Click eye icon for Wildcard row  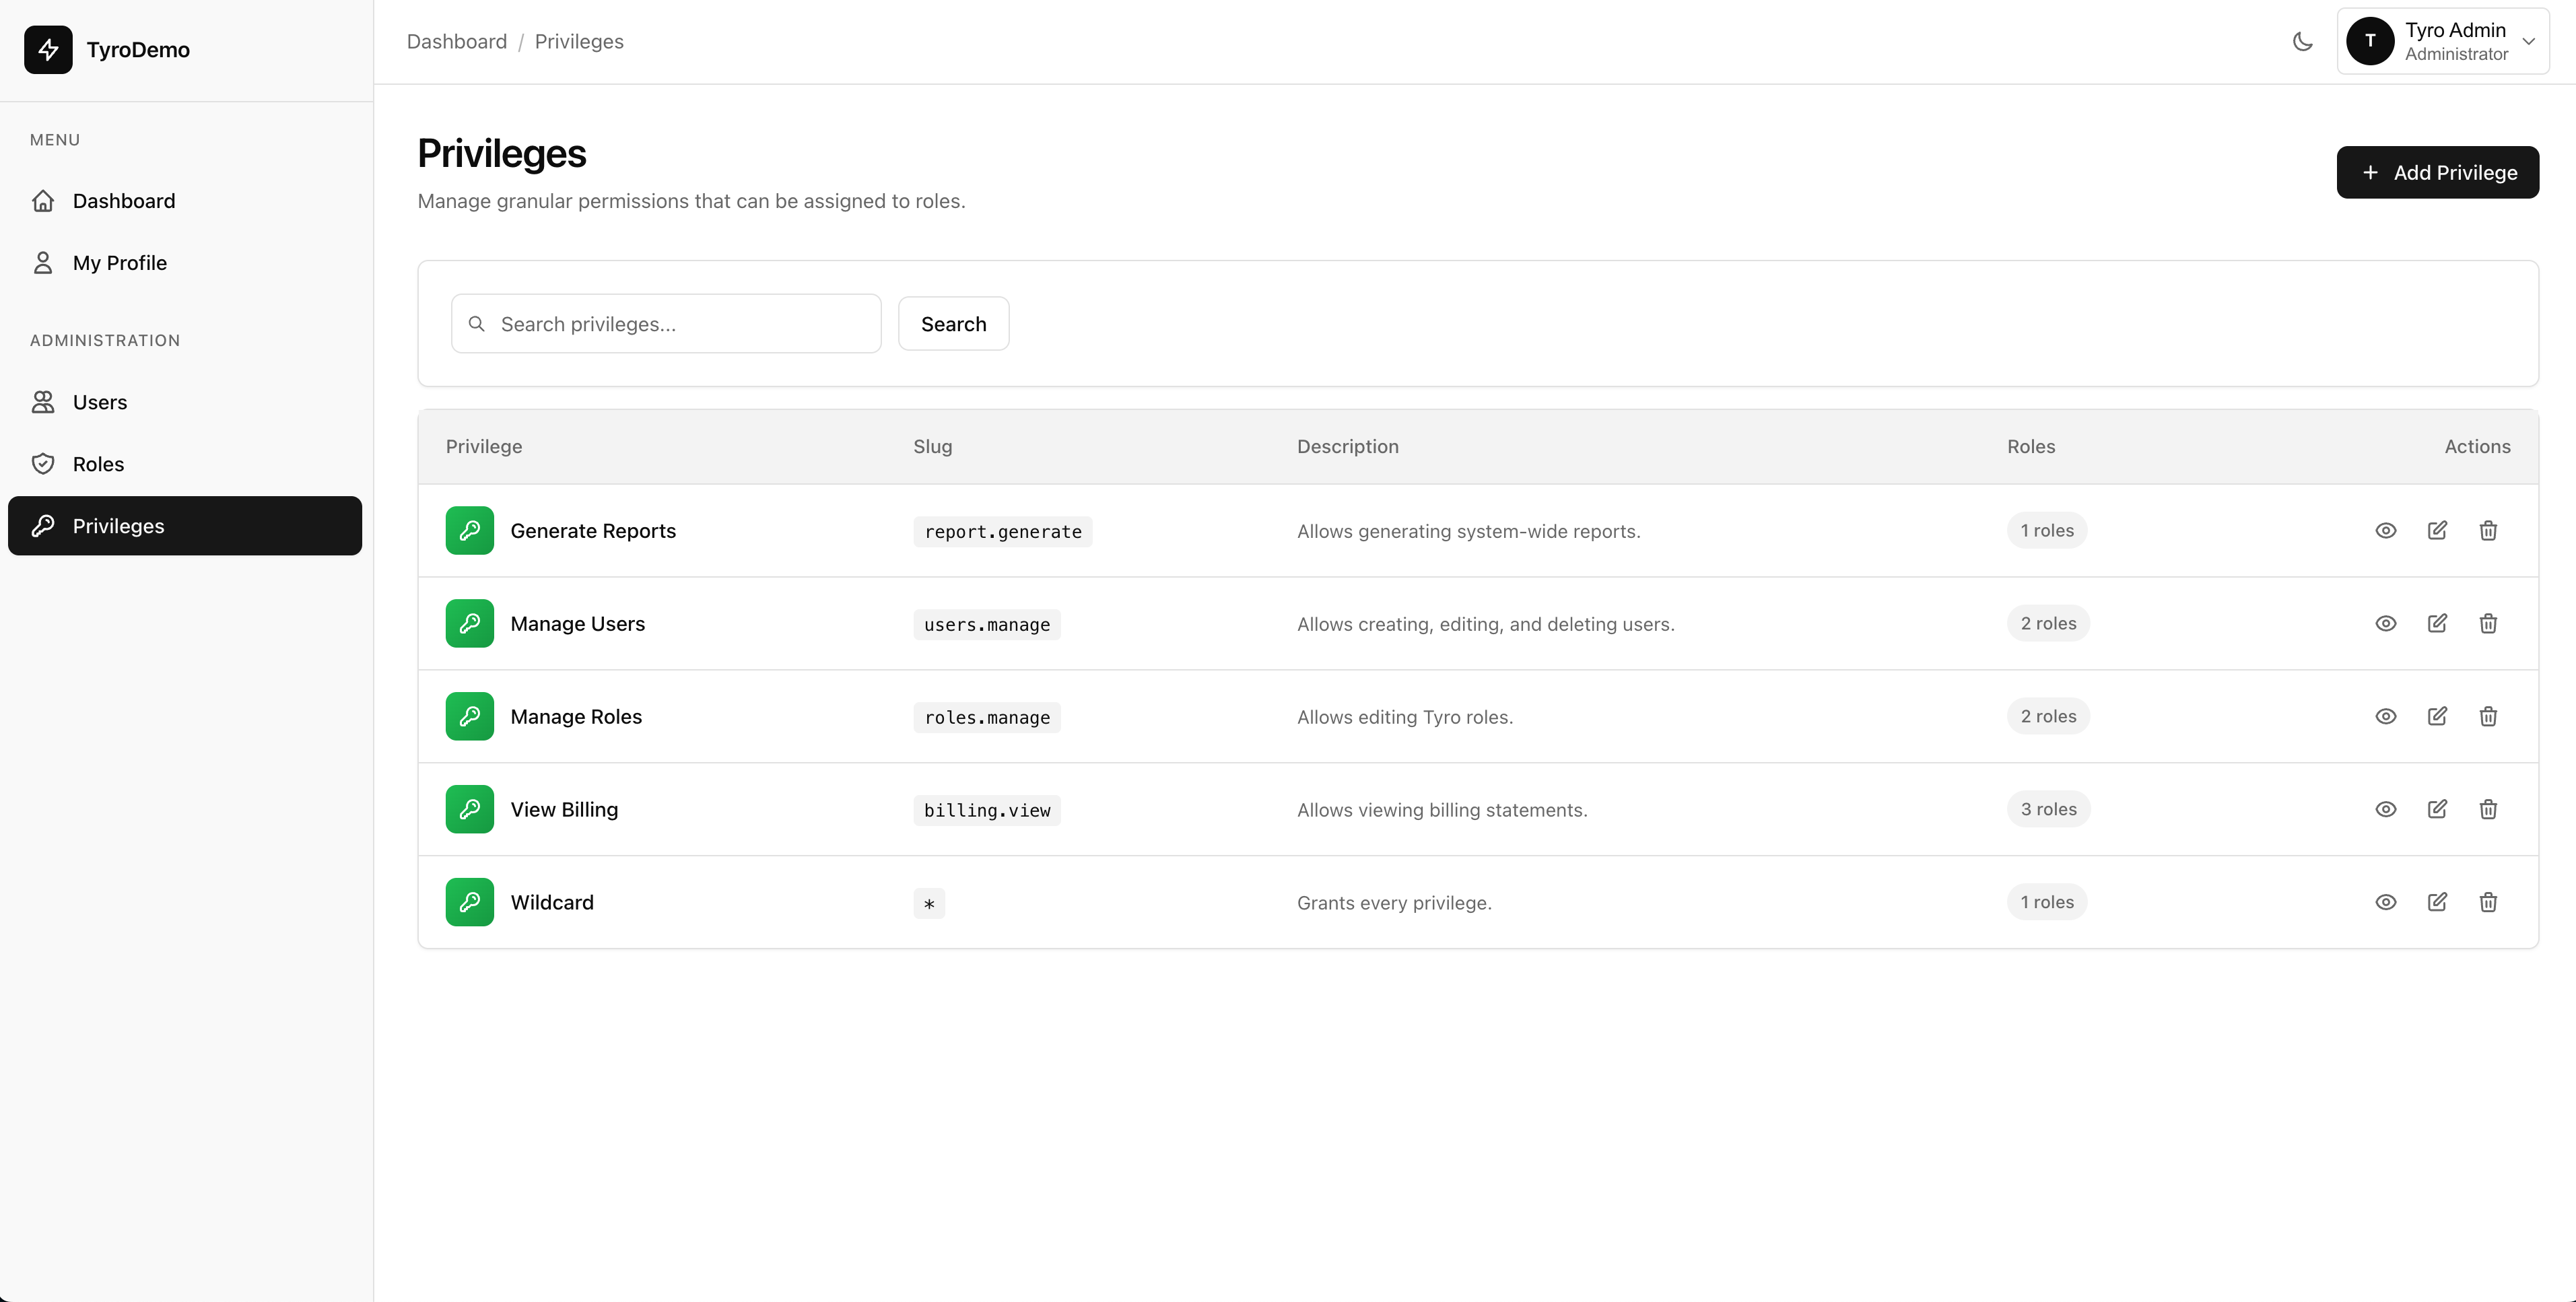pyautogui.click(x=2385, y=903)
